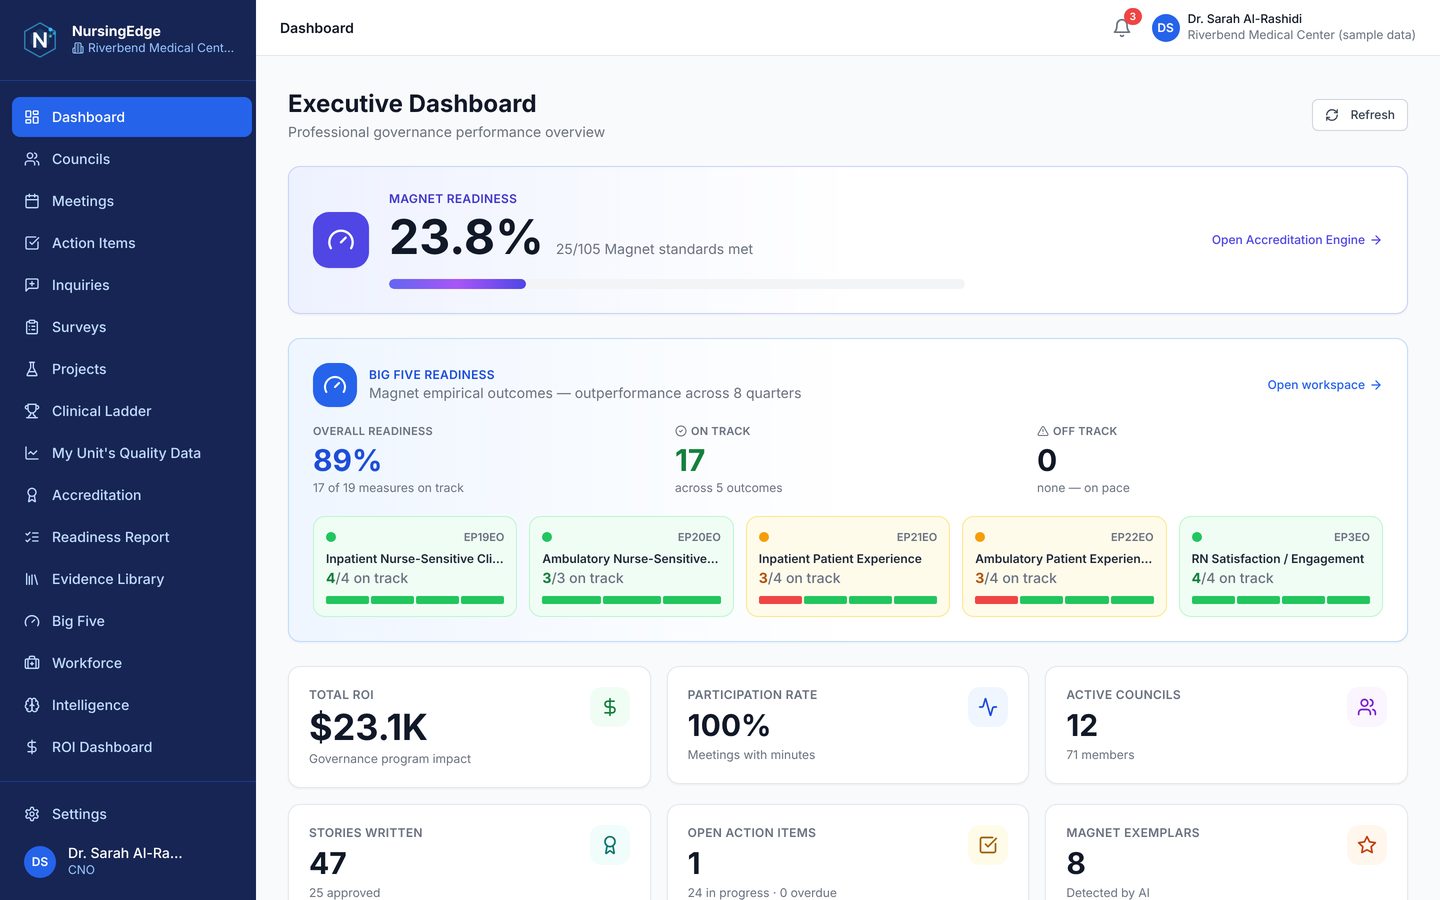Click the Magnet Exemplars star icon

pyautogui.click(x=1367, y=845)
